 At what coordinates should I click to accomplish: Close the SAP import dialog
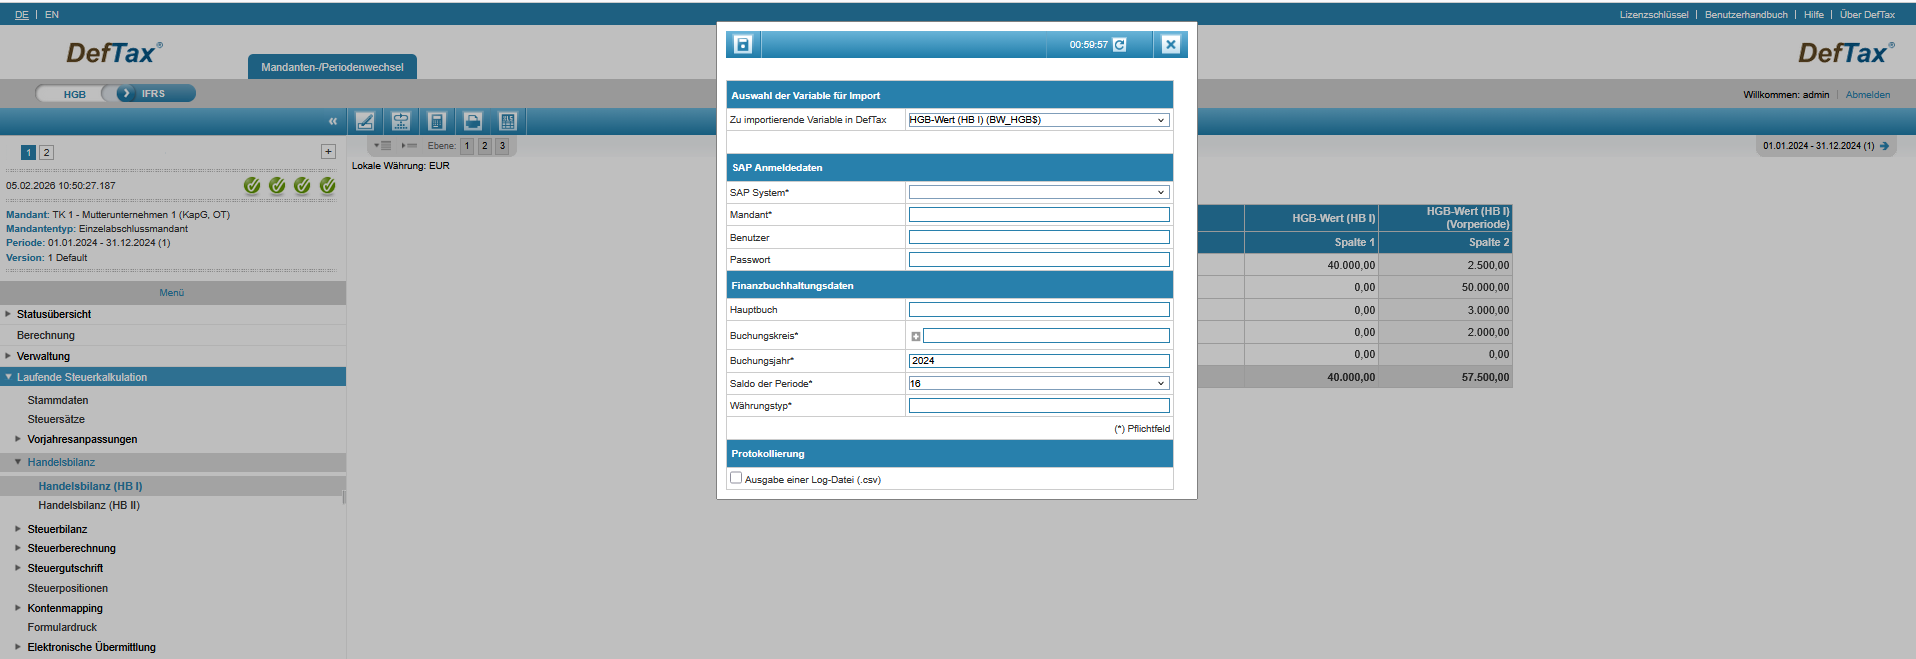(1170, 44)
